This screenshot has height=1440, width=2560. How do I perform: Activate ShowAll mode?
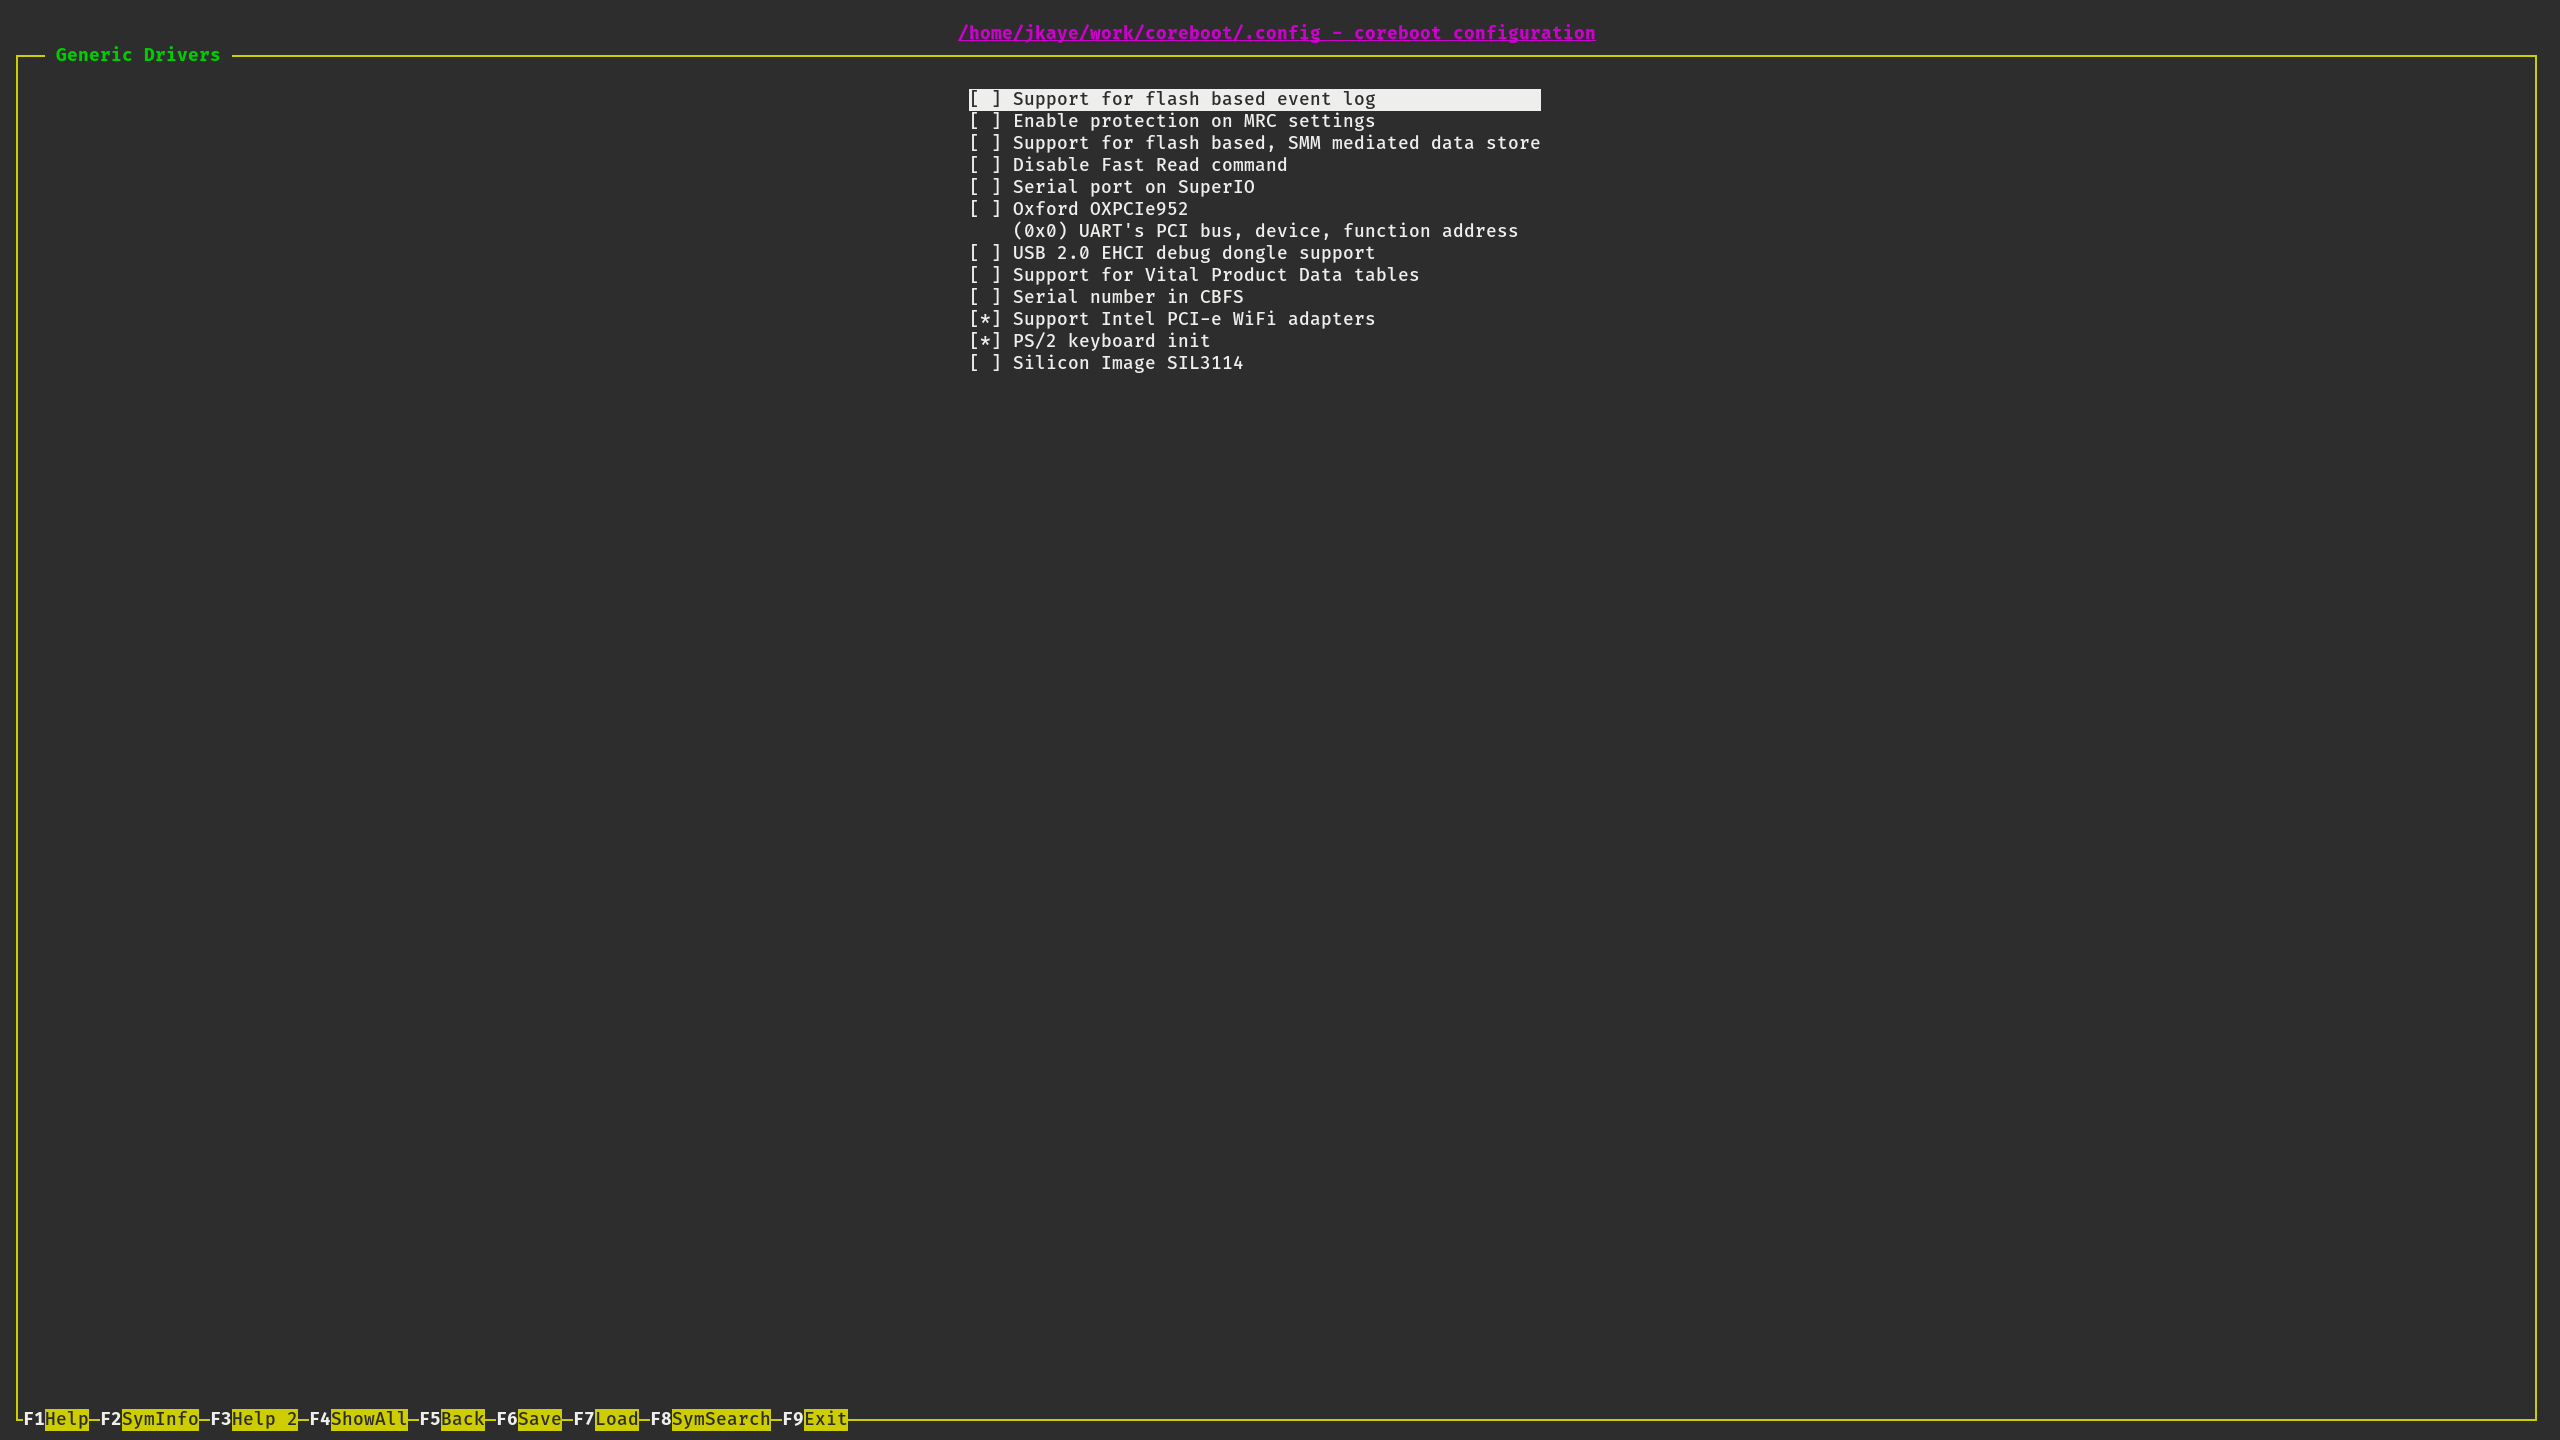(x=369, y=1419)
